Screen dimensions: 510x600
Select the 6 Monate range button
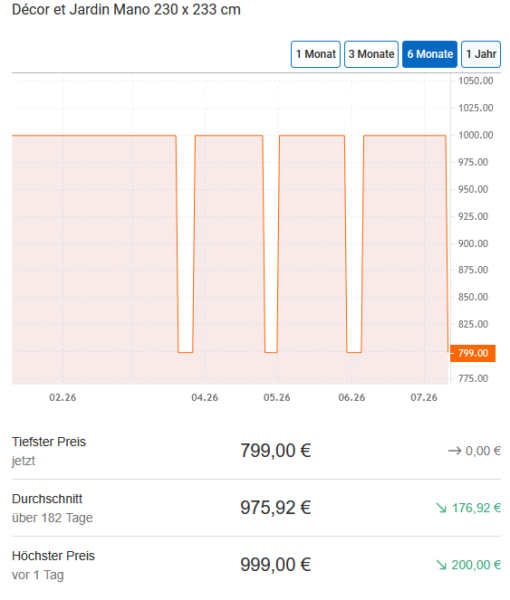pyautogui.click(x=430, y=54)
